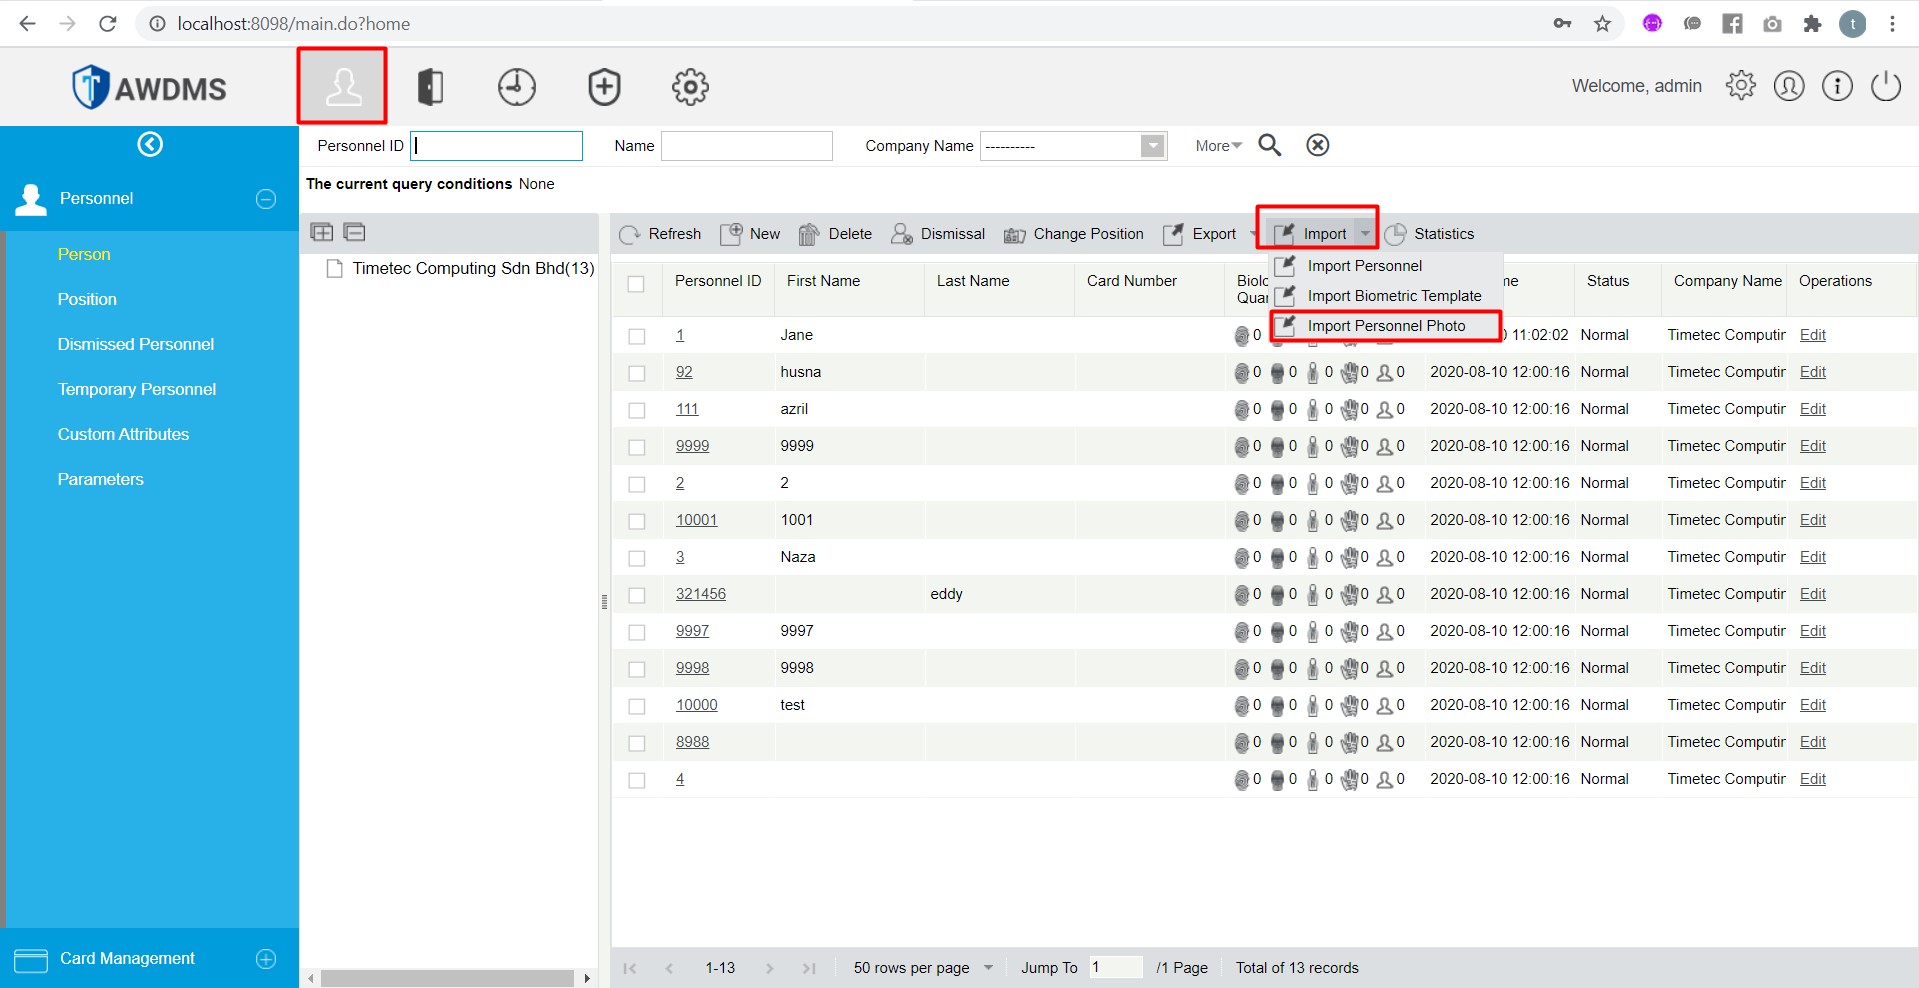Click the horizontal scrollbar under the company tree
Viewport: 1919px width, 988px height.
[x=447, y=978]
